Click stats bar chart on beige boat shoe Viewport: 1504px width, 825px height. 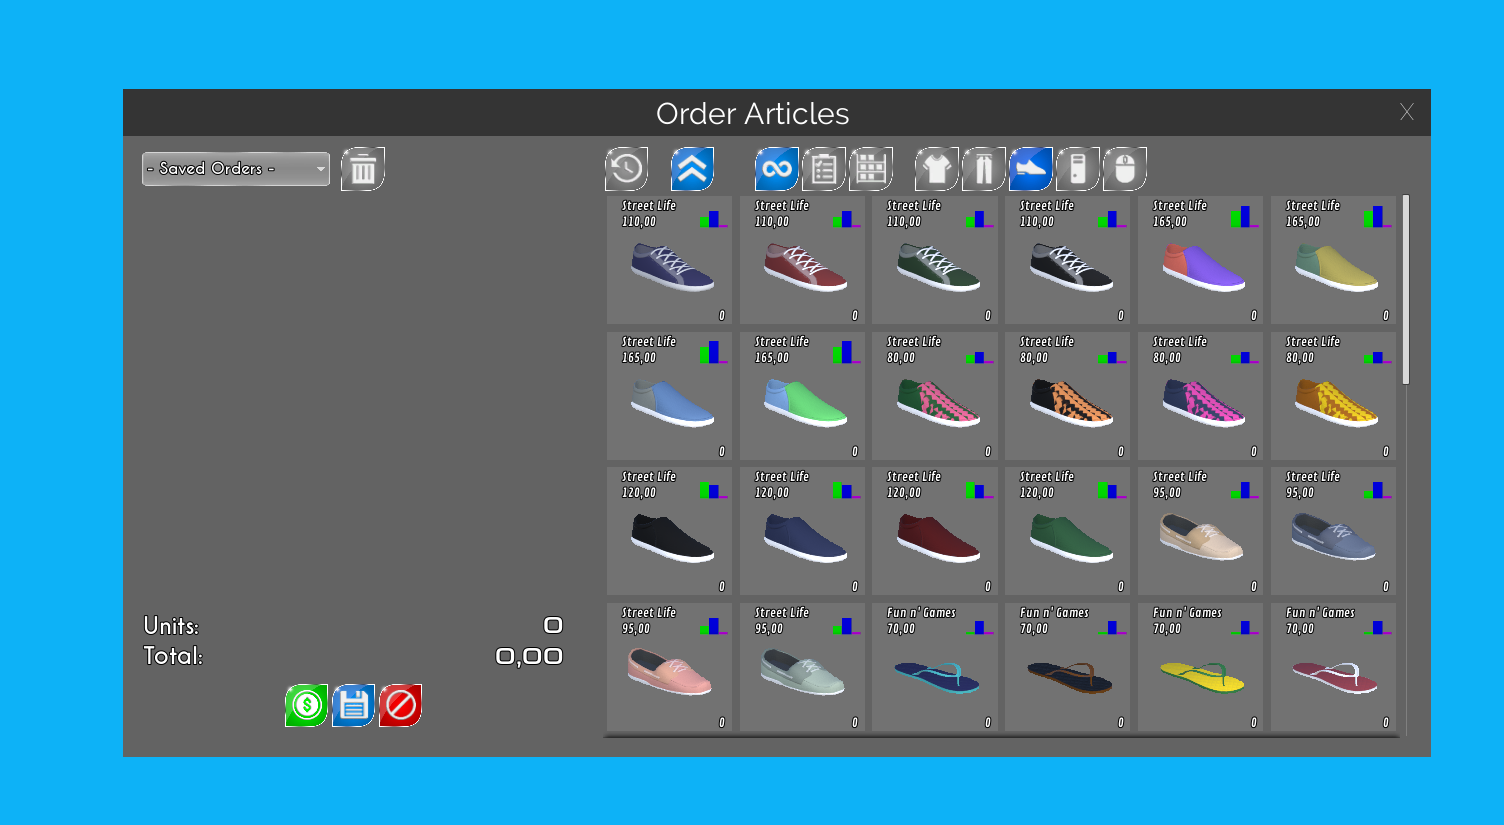[1245, 490]
